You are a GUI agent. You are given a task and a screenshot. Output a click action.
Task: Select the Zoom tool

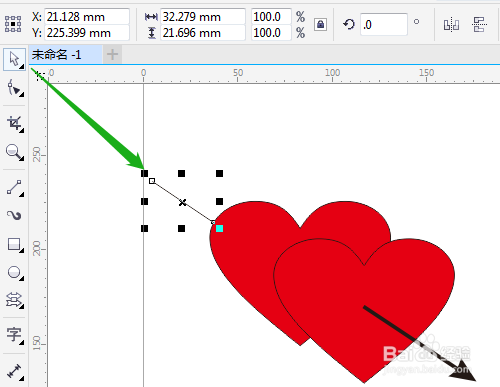pyautogui.click(x=14, y=152)
